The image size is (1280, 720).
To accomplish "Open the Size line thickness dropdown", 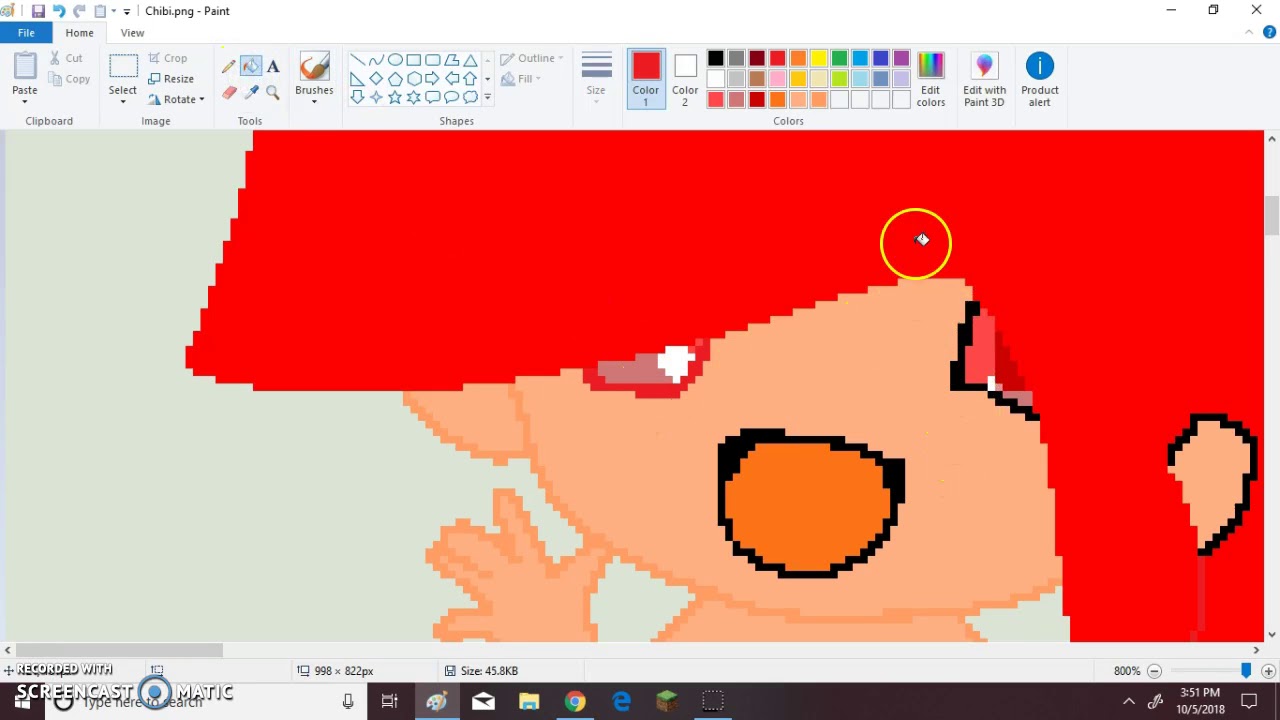I will point(596,79).
